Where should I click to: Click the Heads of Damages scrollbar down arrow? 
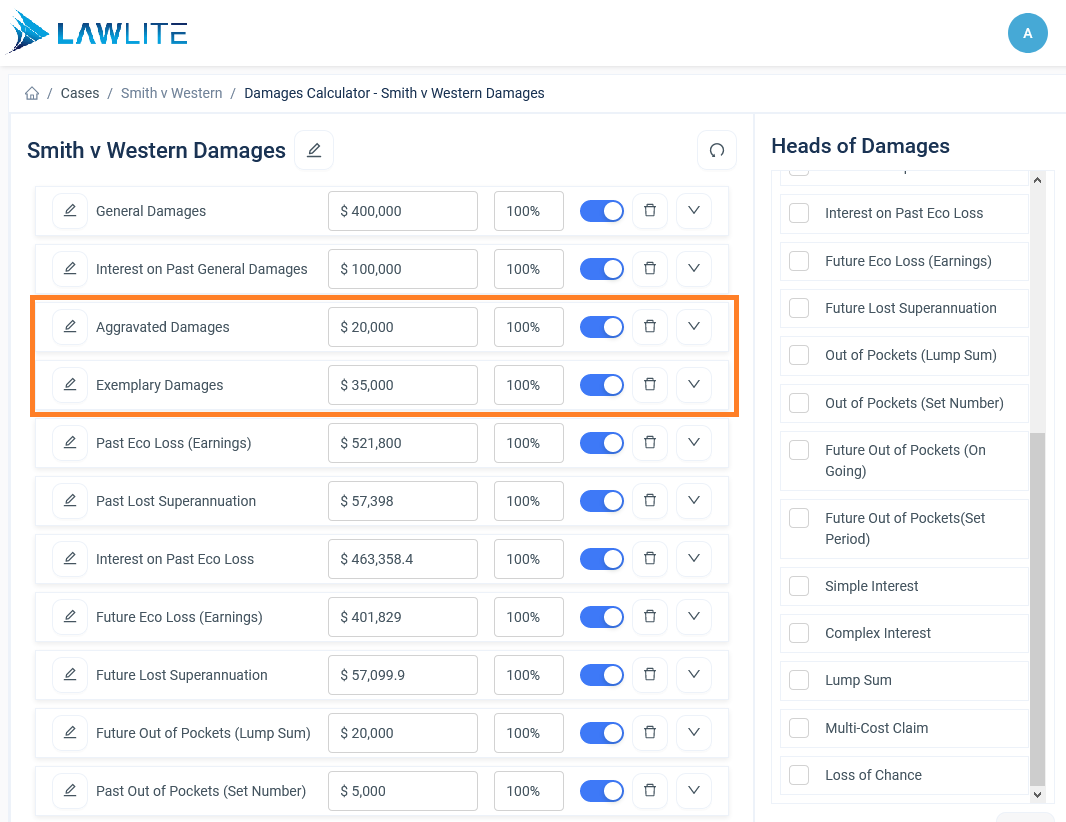1037,794
